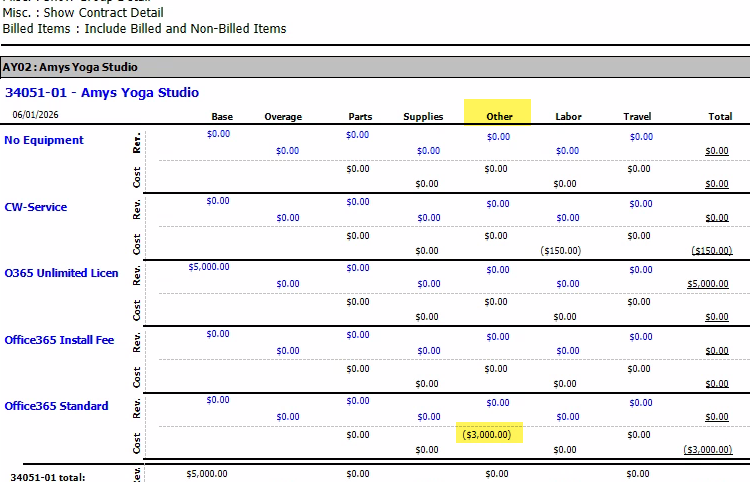Click Office365 Standard Travel cost $0.00
The width and height of the screenshot is (750, 482).
pos(639,435)
